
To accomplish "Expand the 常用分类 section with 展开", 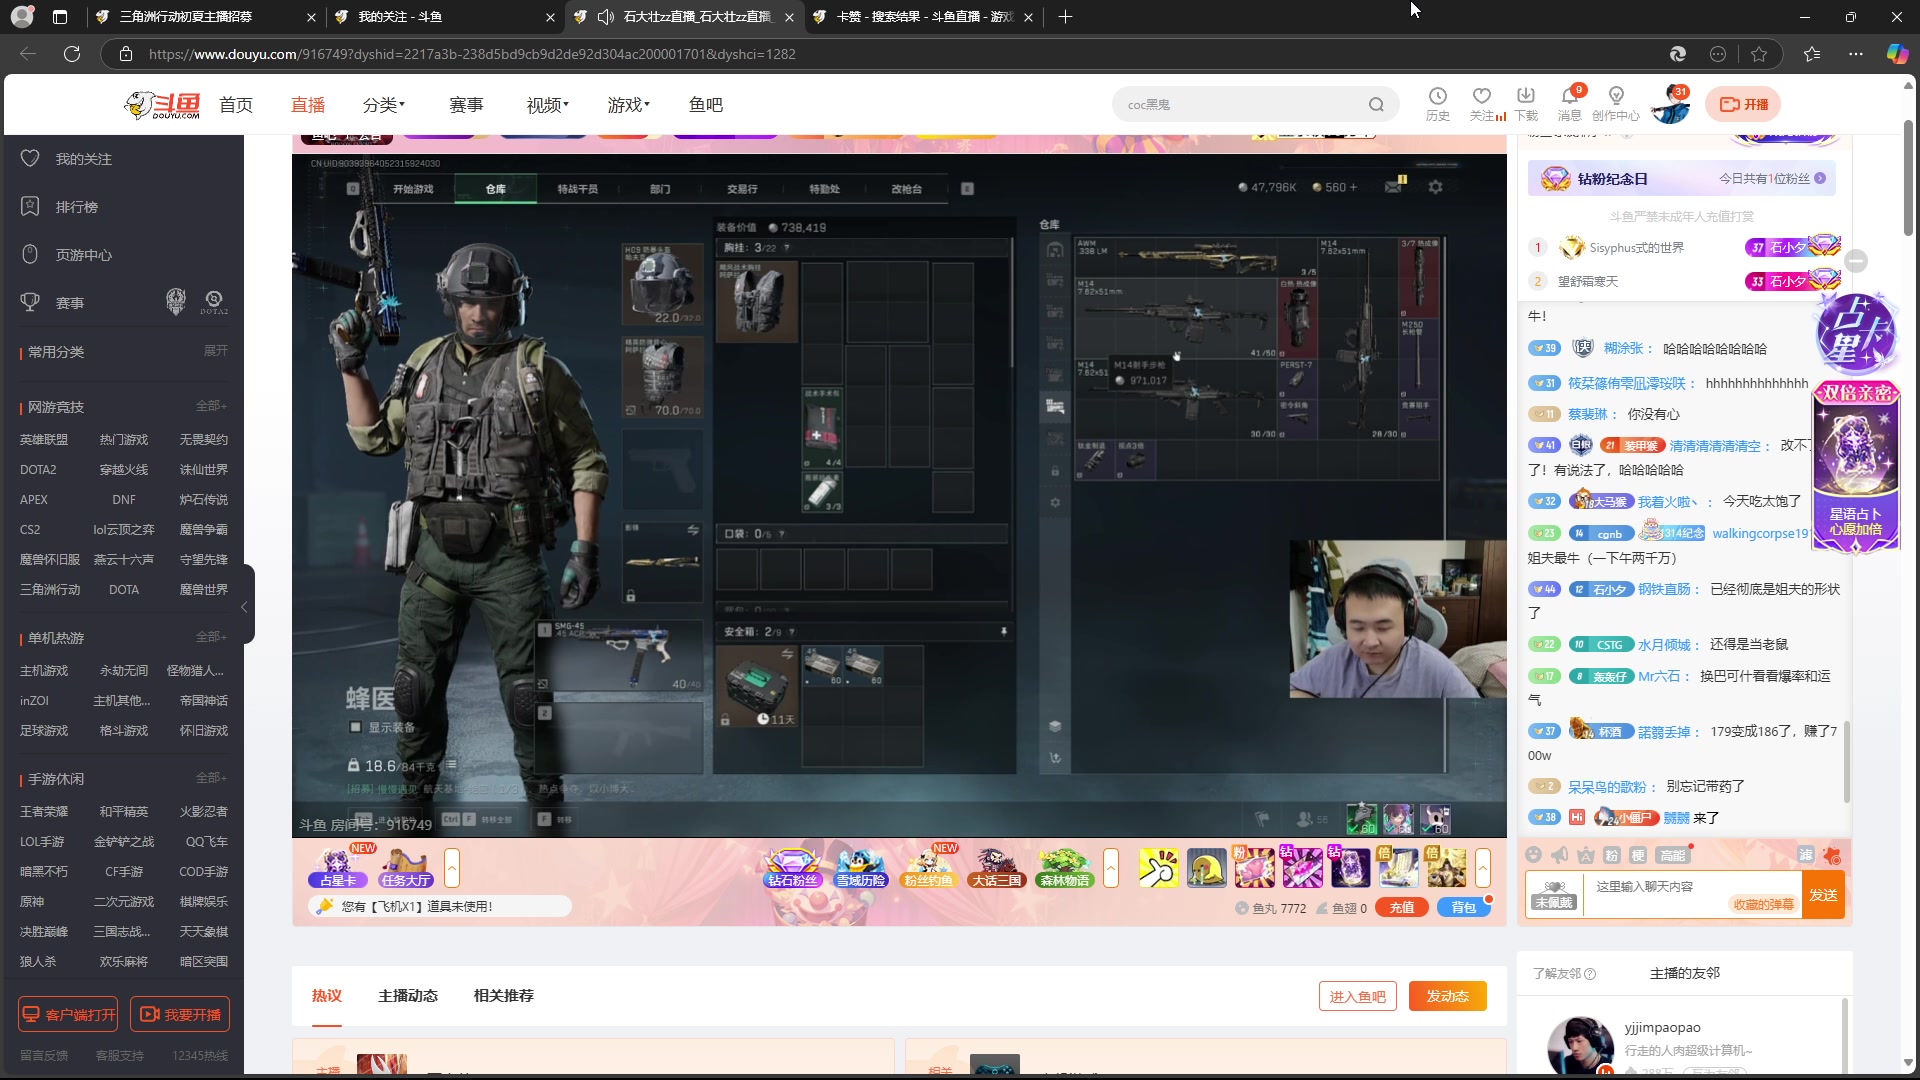I will [x=215, y=351].
